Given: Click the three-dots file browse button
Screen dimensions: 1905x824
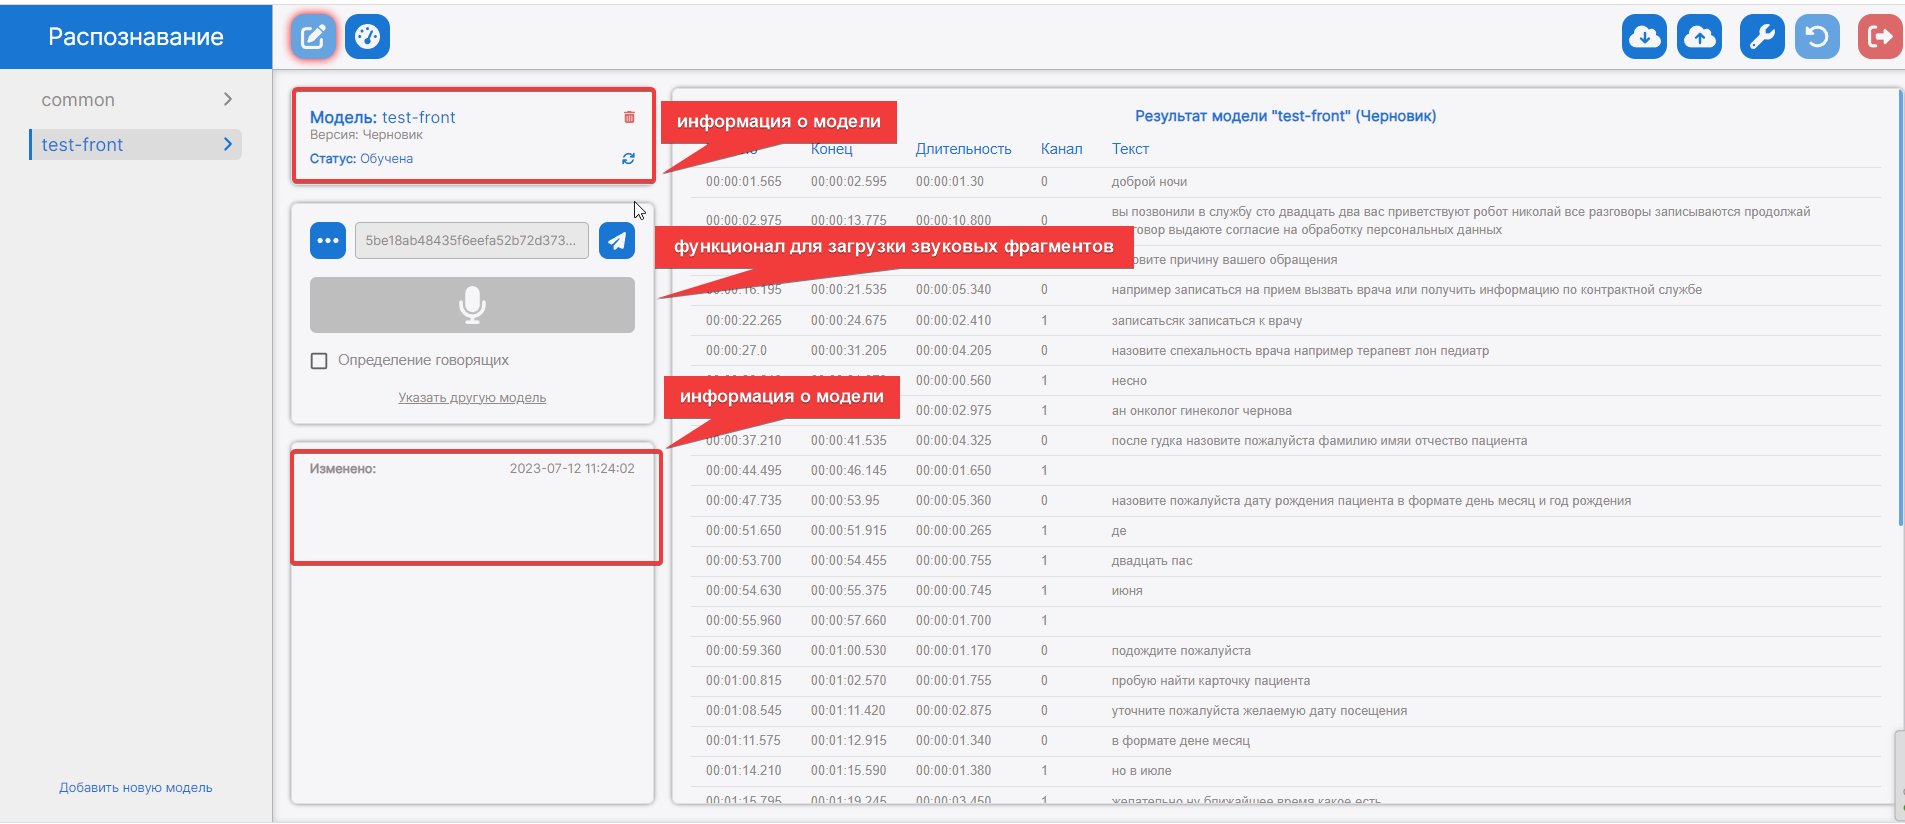Looking at the screenshot, I should [328, 241].
